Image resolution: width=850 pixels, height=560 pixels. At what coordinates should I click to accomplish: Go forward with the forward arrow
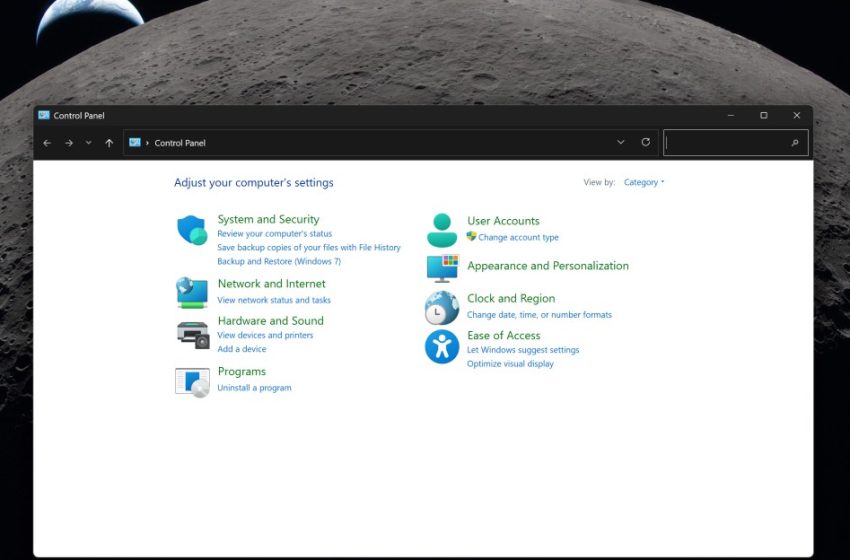click(69, 143)
